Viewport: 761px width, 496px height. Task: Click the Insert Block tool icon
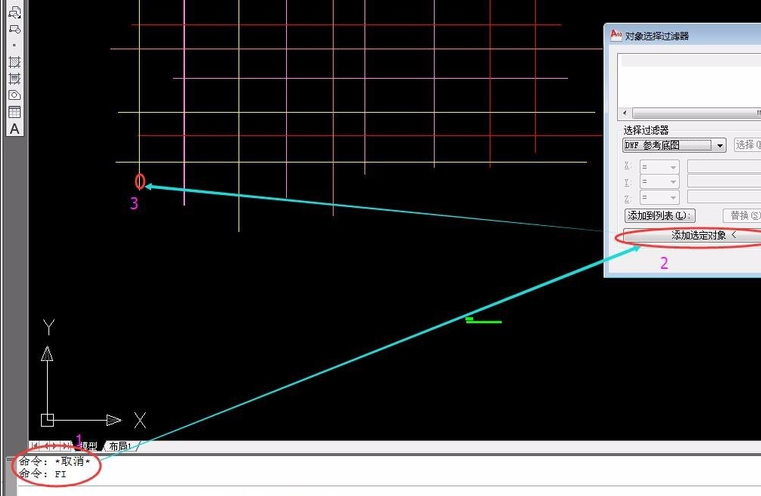click(14, 12)
